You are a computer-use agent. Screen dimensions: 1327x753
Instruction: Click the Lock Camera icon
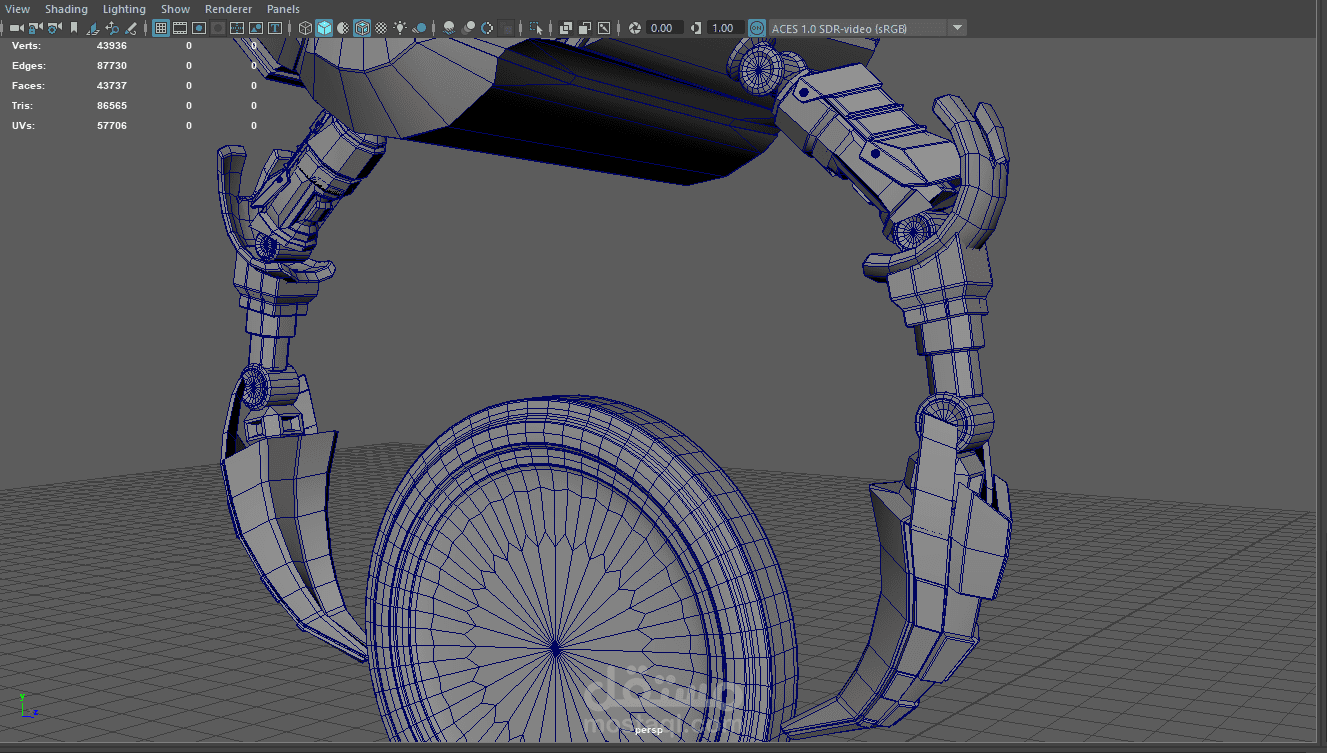pos(36,28)
